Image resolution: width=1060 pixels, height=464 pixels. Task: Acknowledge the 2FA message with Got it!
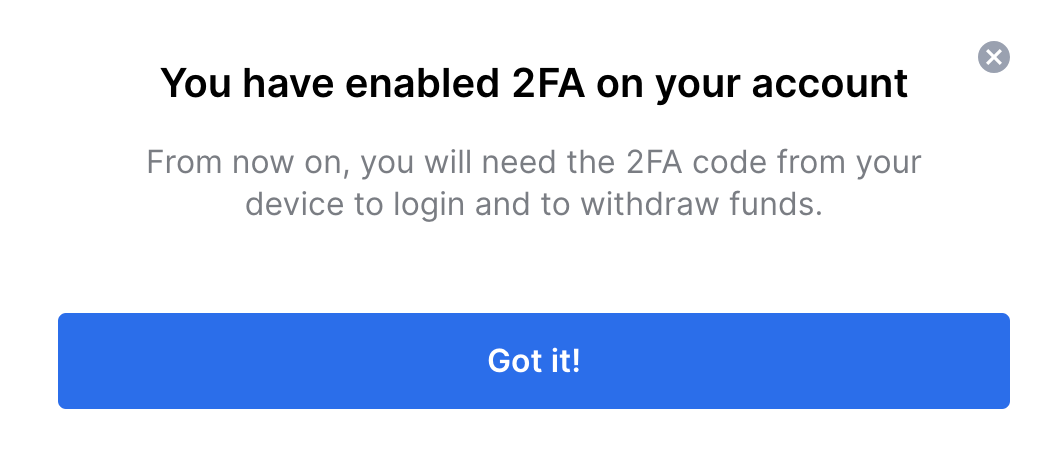coord(533,361)
